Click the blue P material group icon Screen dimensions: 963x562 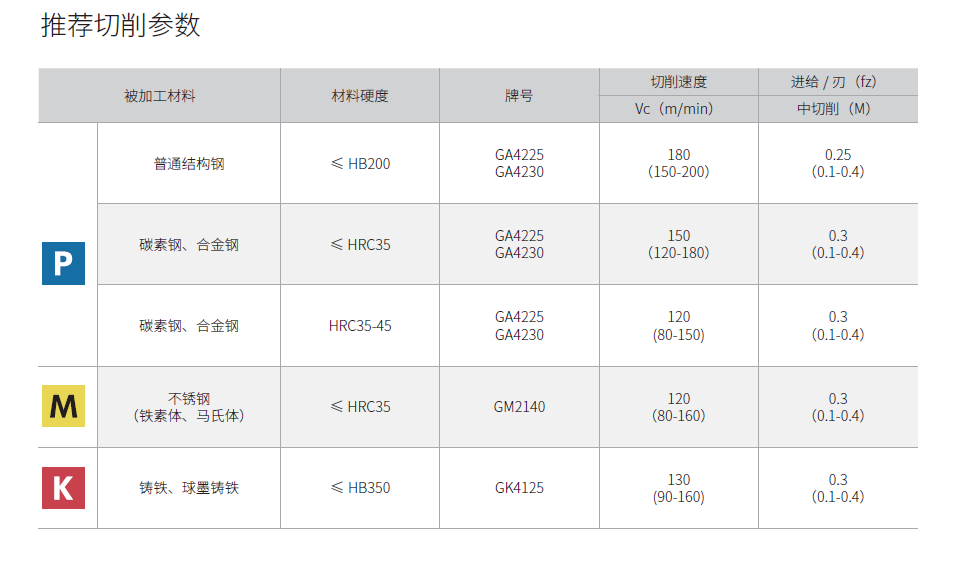[x=63, y=264]
